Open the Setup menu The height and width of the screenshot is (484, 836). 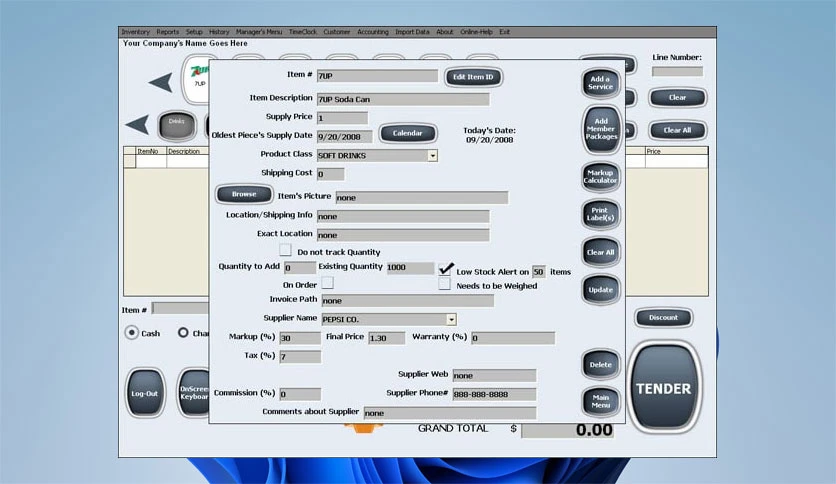coord(194,32)
